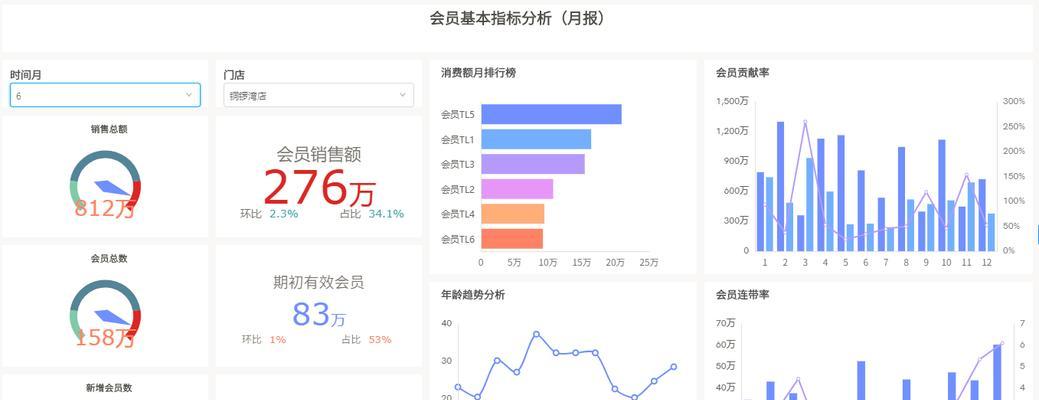Click the purple line peak at month 3
Screen dimensions: 1039x400
pos(805,123)
